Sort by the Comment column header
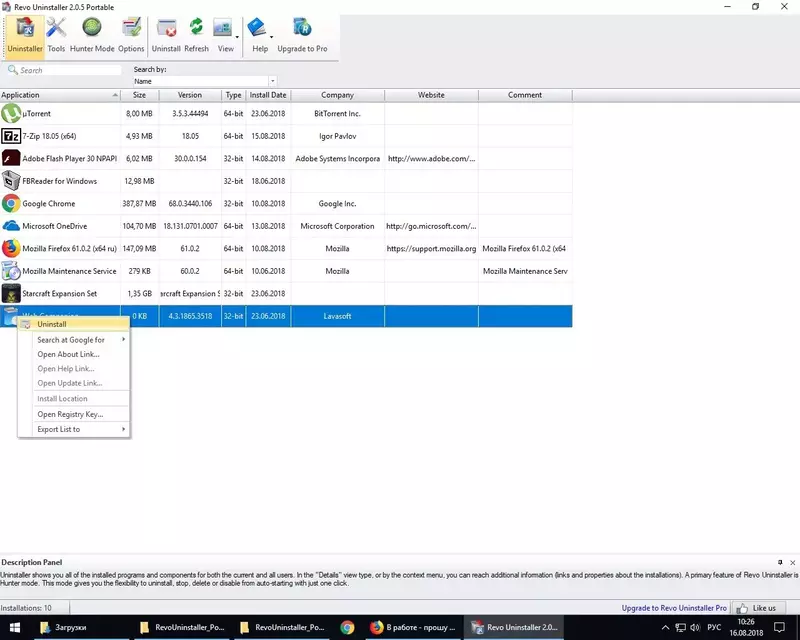The image size is (800, 640). point(525,95)
